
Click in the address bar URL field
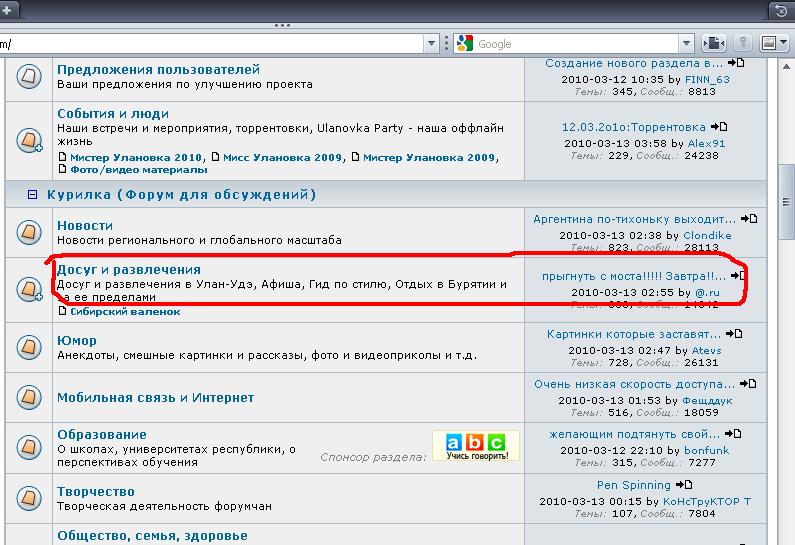pos(212,44)
